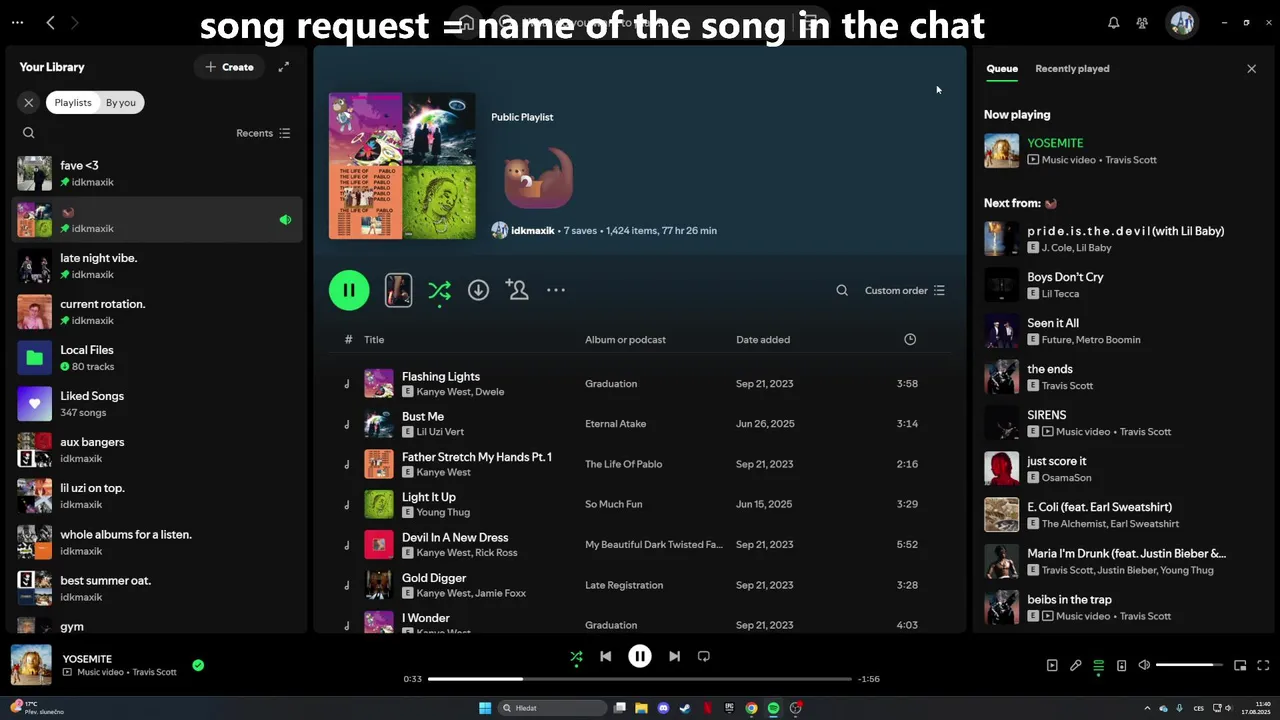Clear the library filter with X

click(29, 102)
